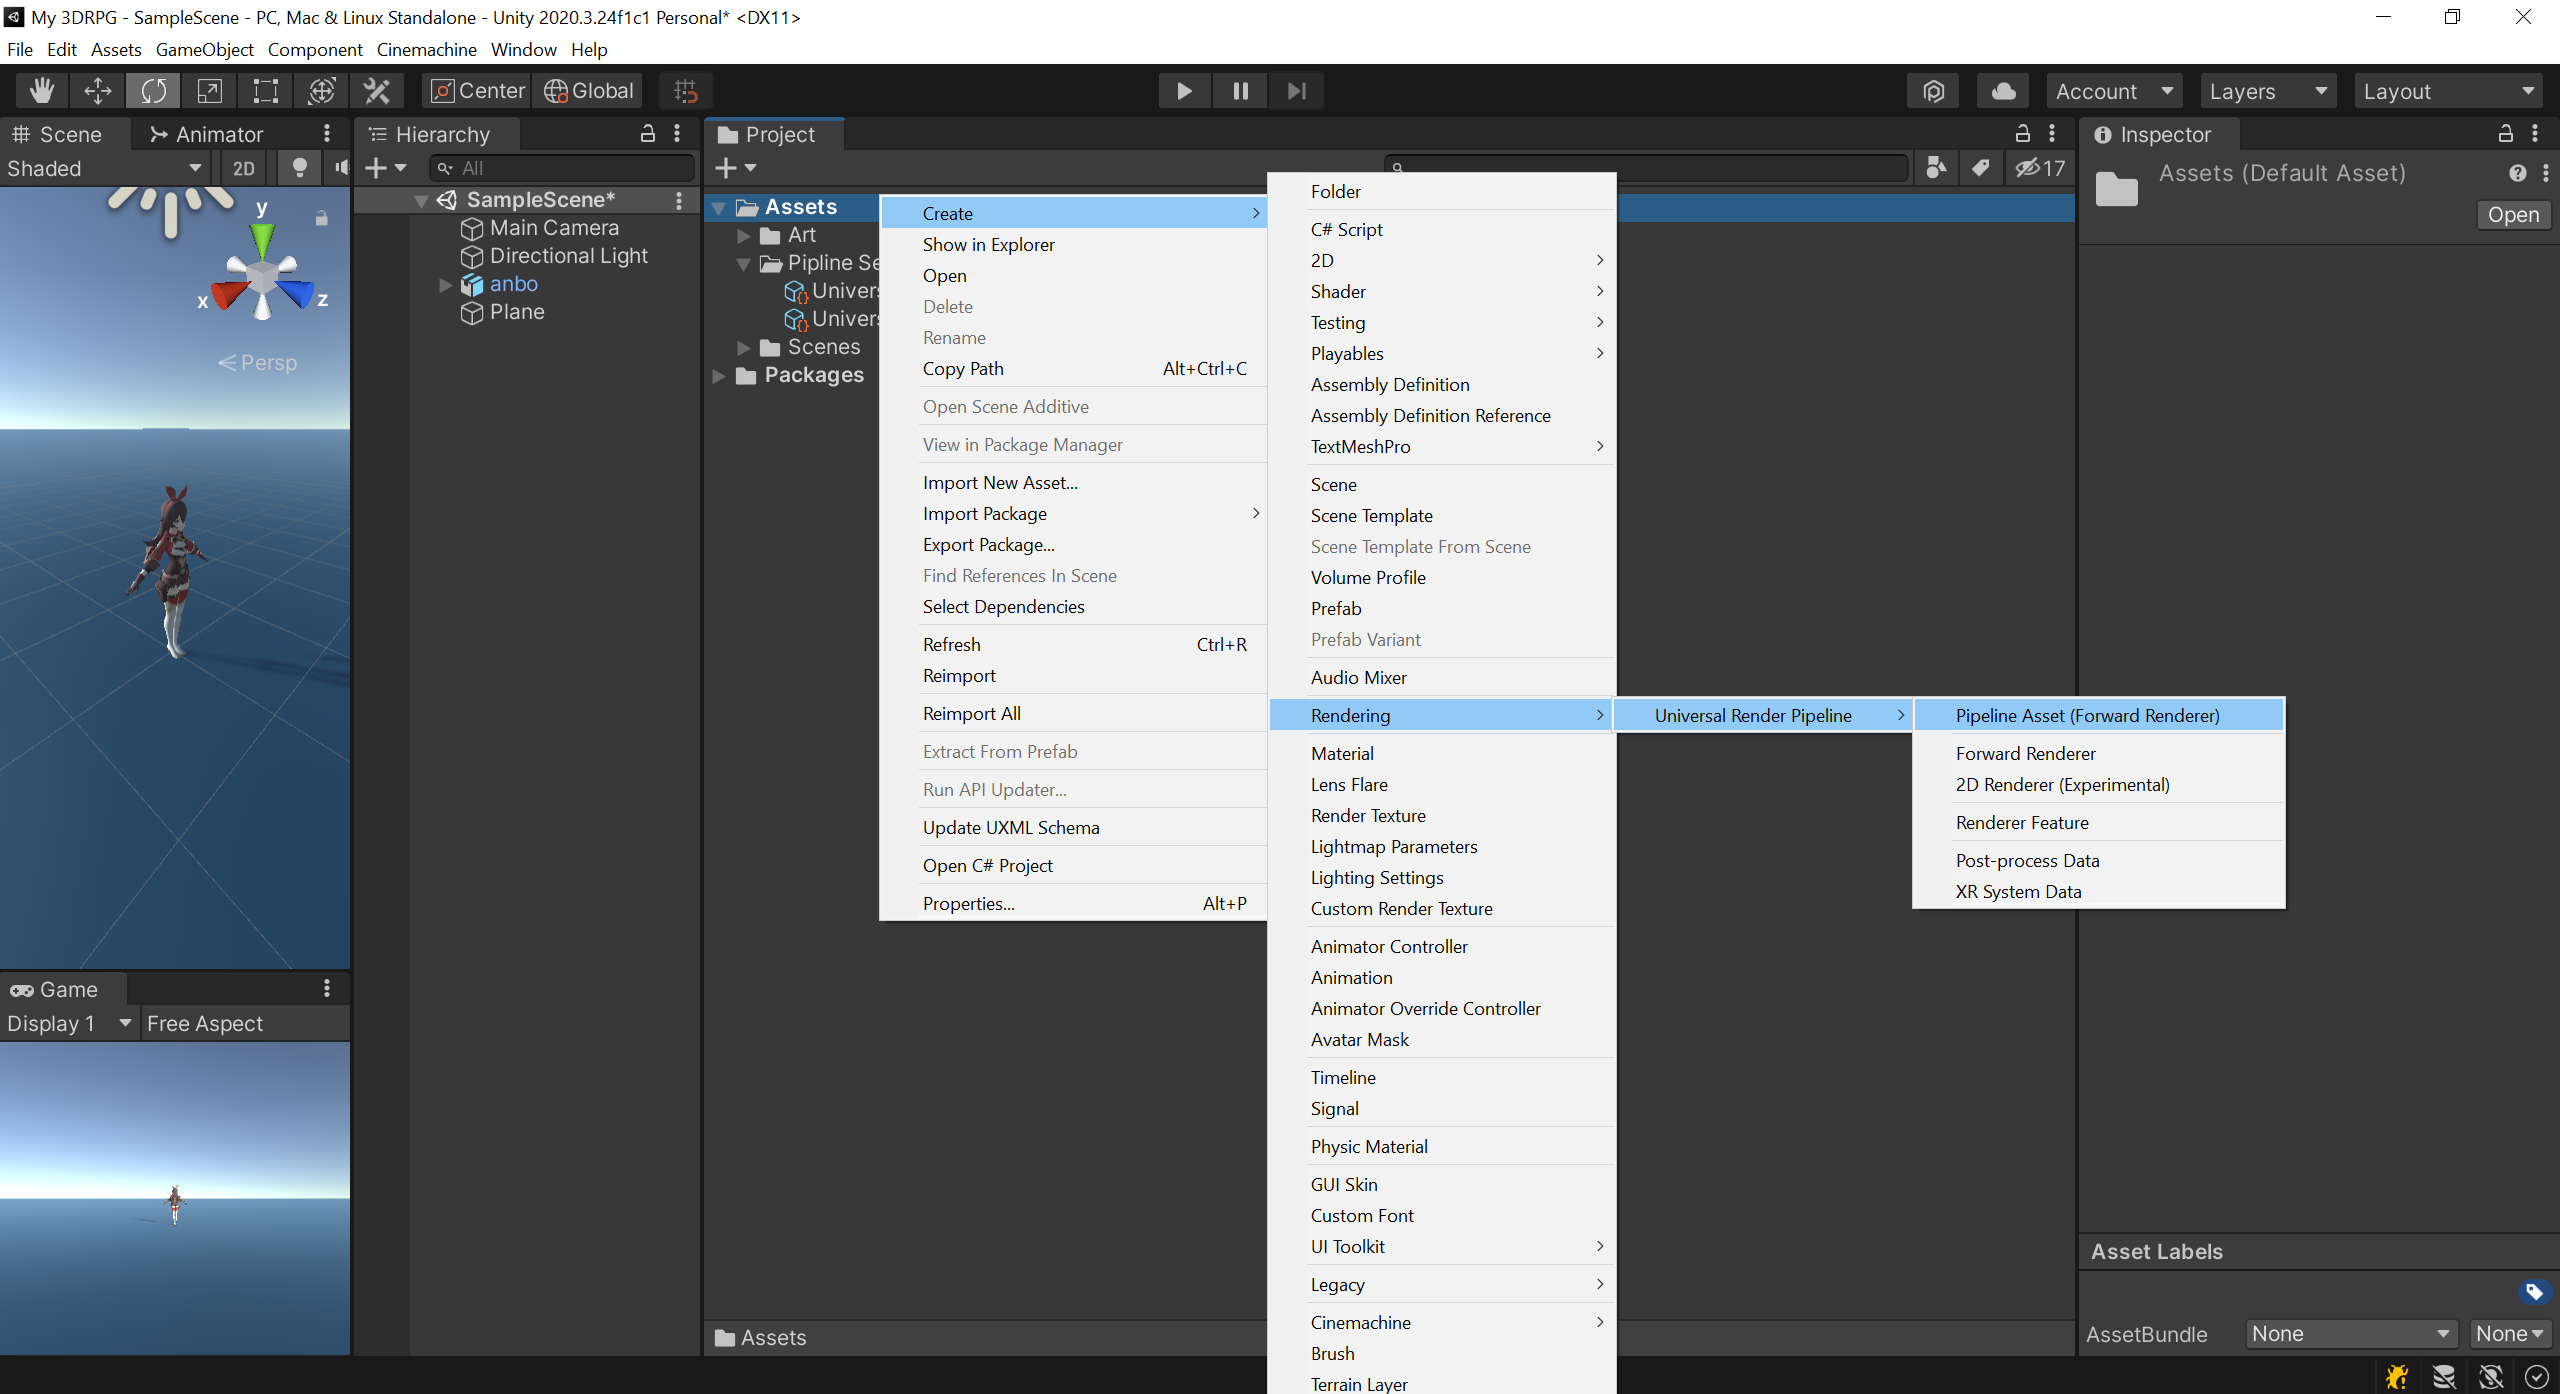
Task: Choose Forward Renderer menu item
Action: point(2099,753)
